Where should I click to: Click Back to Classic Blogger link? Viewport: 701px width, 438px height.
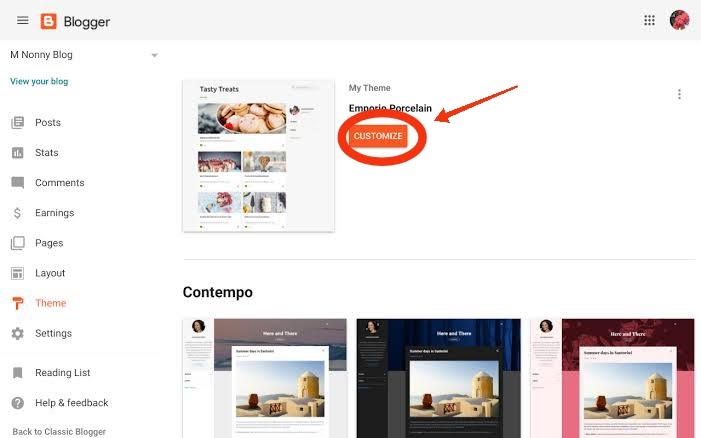pyautogui.click(x=59, y=432)
